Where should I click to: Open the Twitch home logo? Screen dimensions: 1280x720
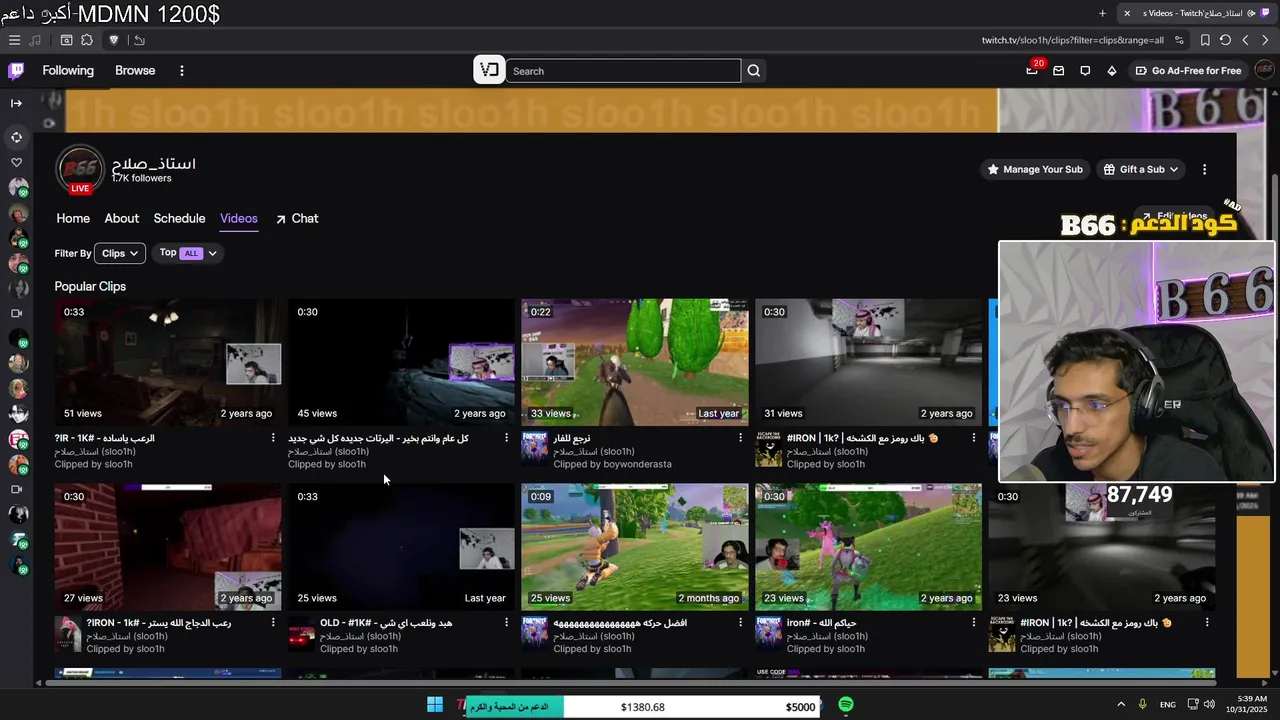point(16,70)
